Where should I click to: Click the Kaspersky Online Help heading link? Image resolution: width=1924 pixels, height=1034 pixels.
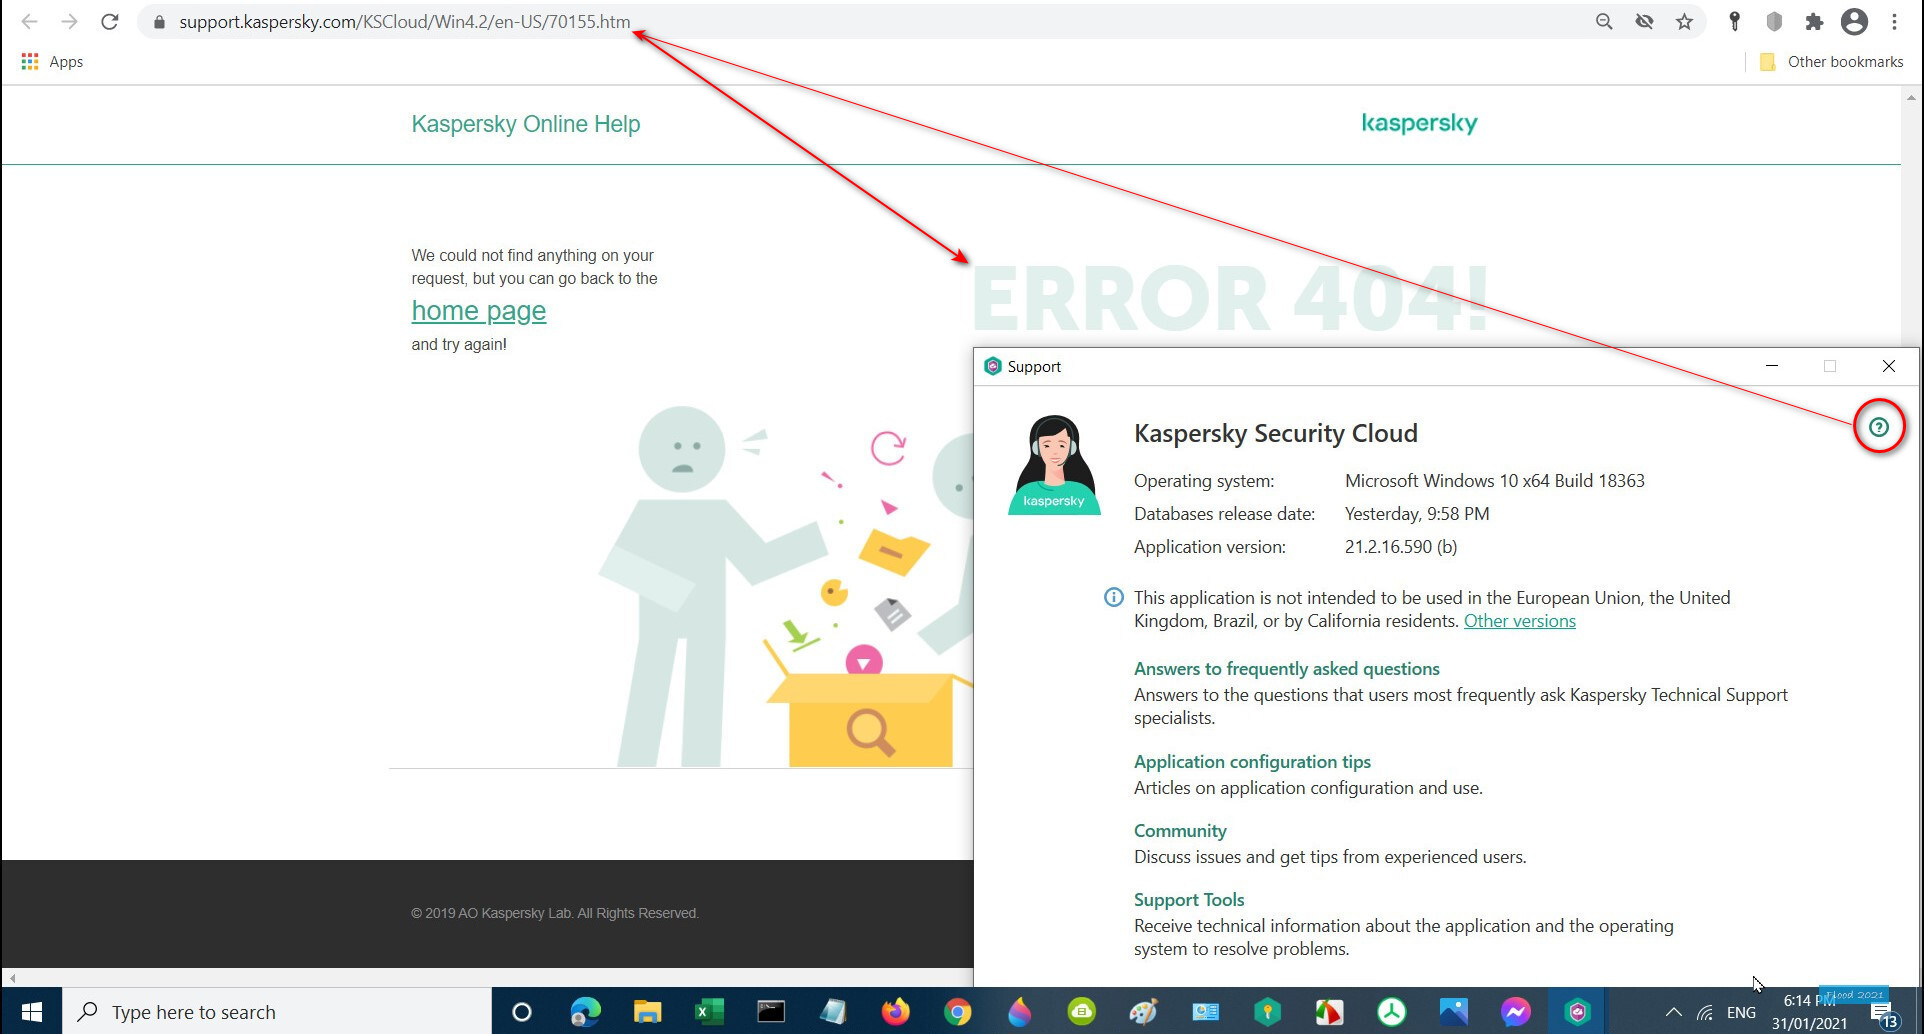(526, 124)
